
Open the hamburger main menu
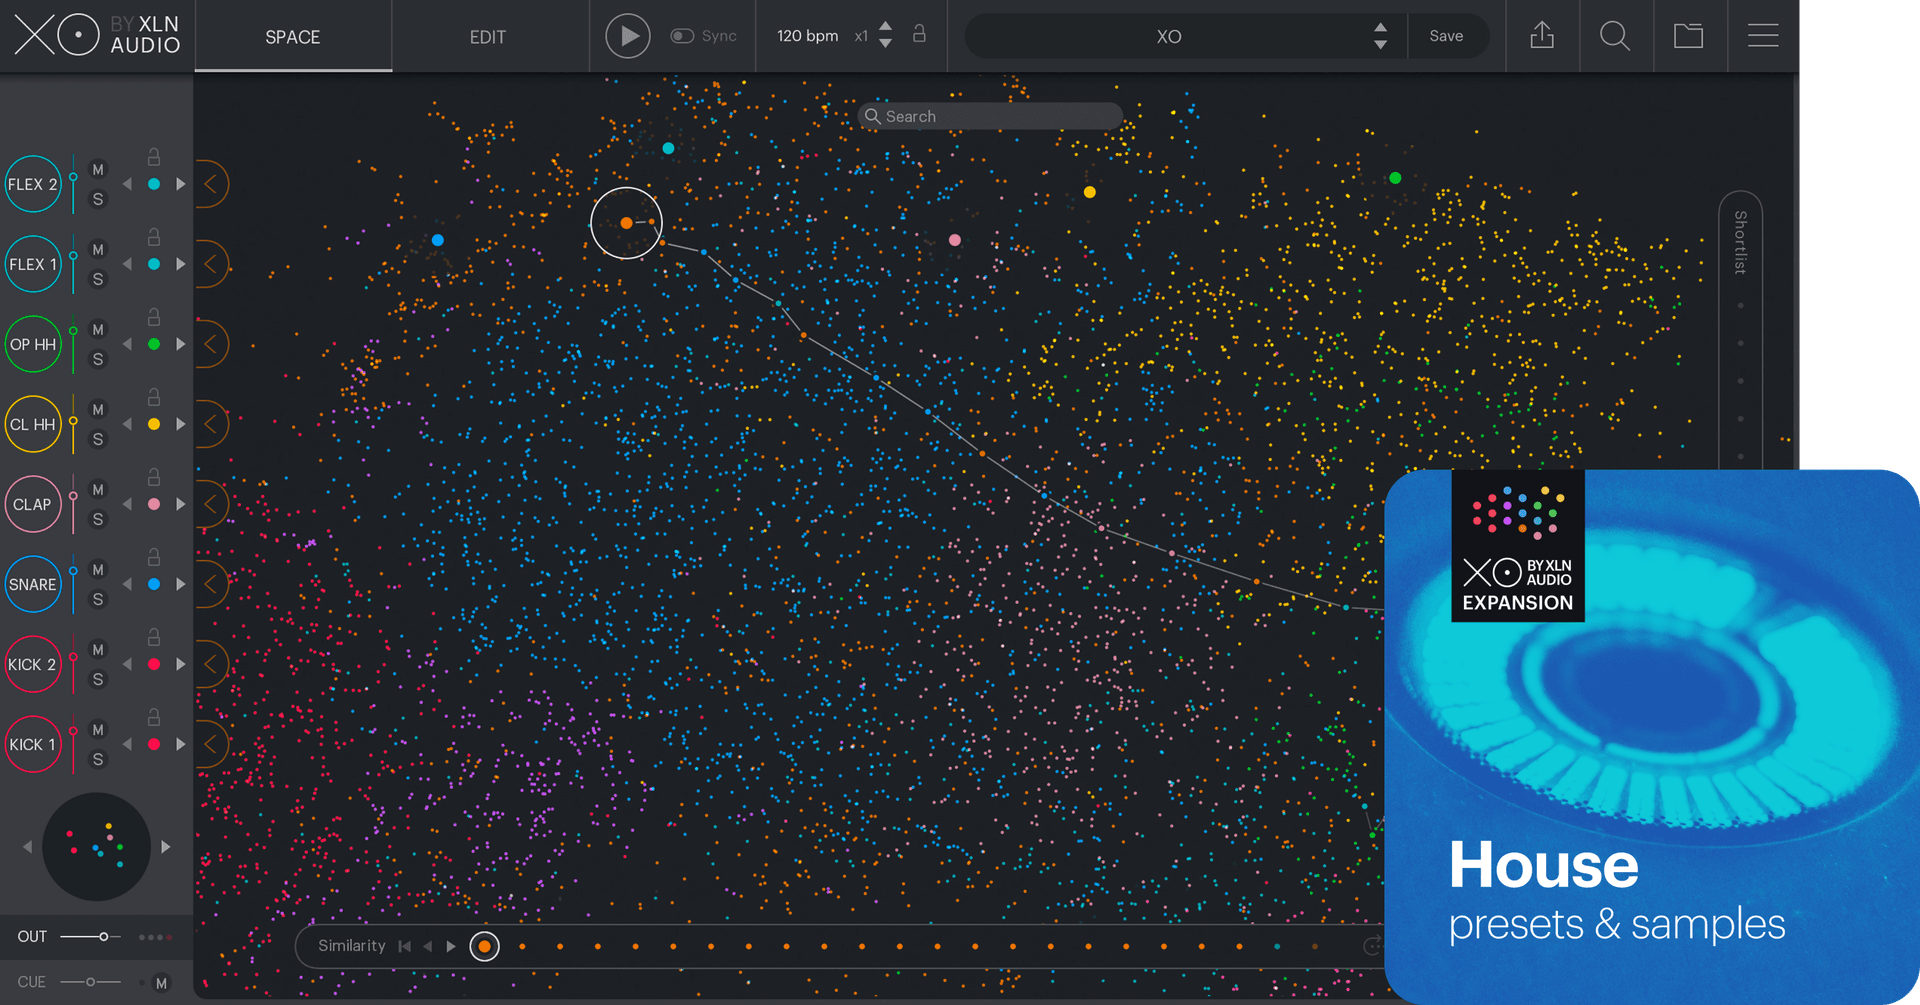pos(1763,36)
